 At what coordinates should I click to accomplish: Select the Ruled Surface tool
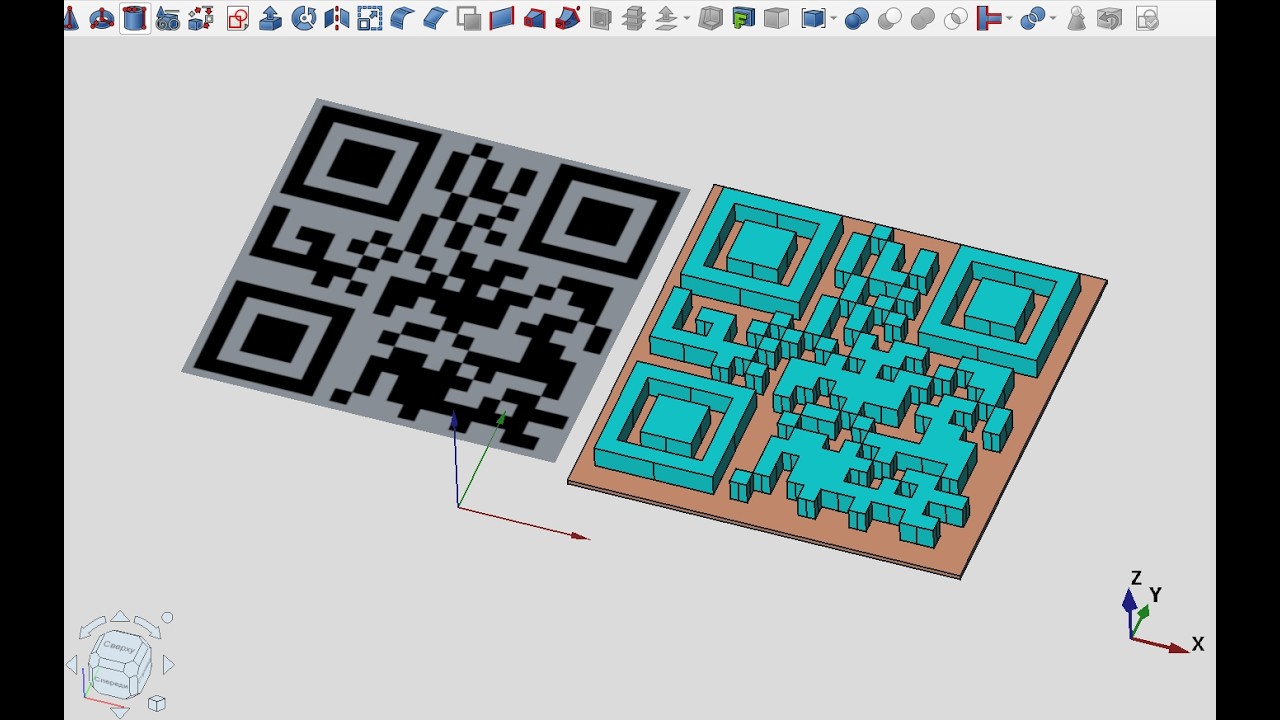502,18
